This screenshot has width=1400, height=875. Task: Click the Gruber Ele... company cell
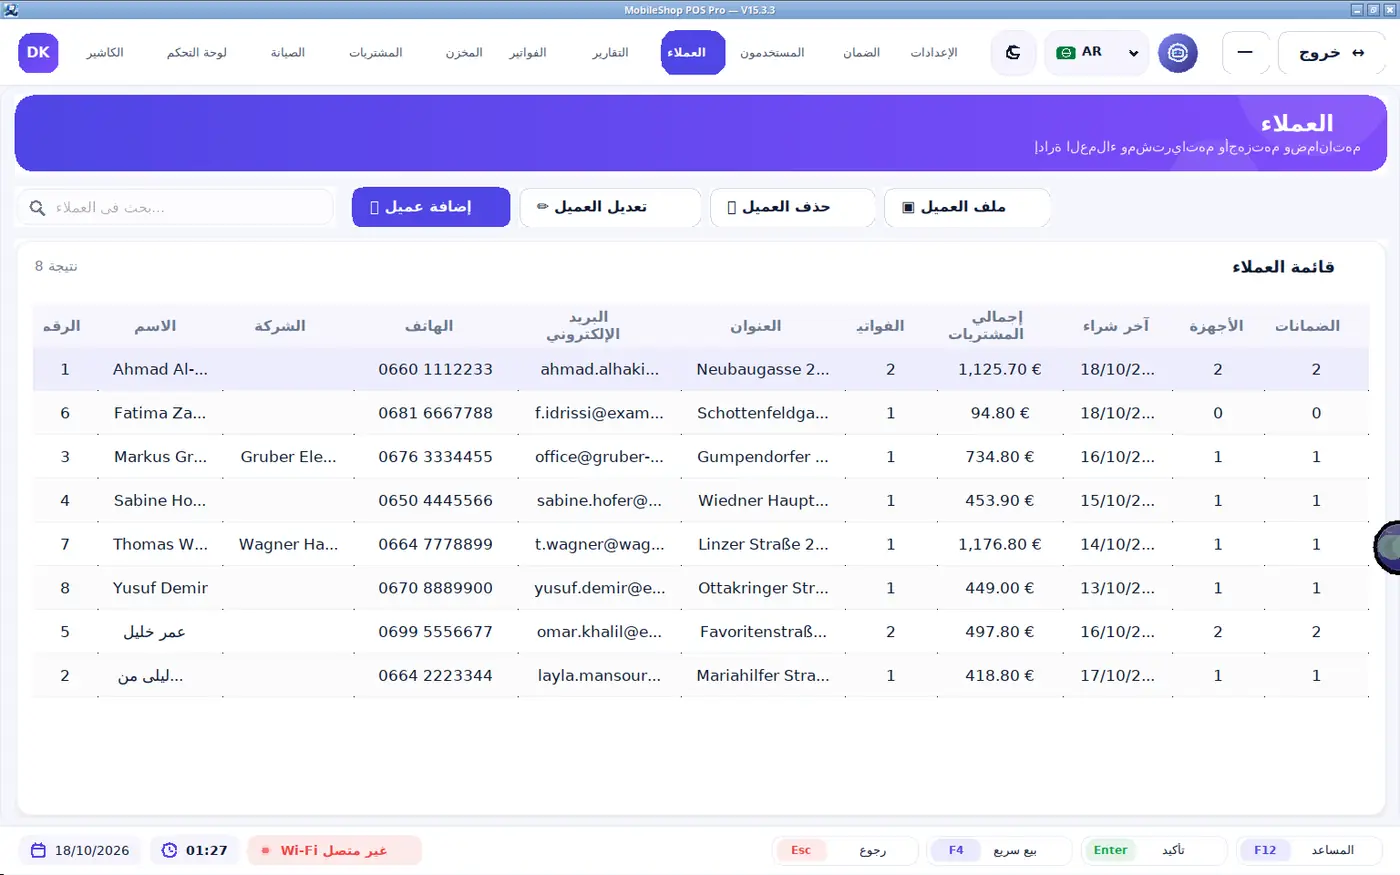click(288, 457)
